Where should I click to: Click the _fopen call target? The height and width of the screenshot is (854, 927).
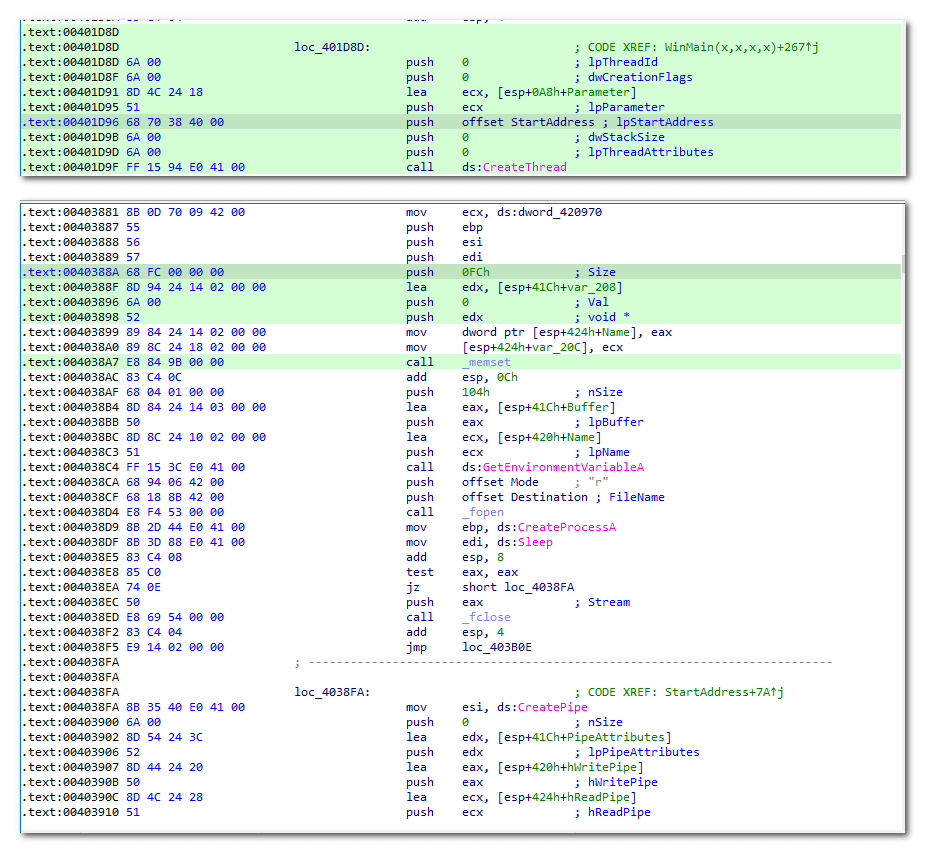tap(482, 512)
